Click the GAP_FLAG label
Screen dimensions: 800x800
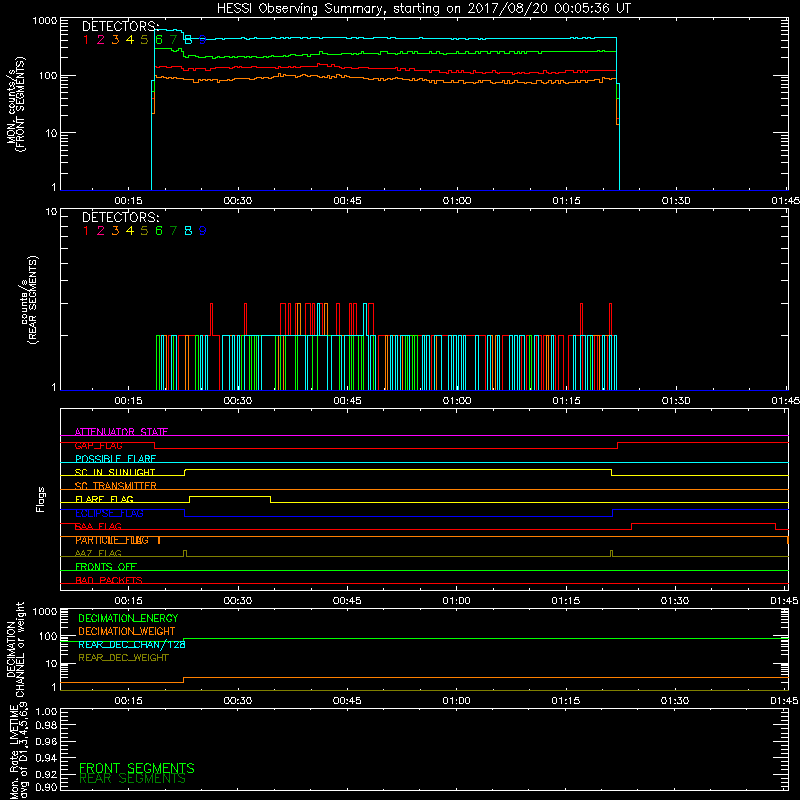point(98,445)
